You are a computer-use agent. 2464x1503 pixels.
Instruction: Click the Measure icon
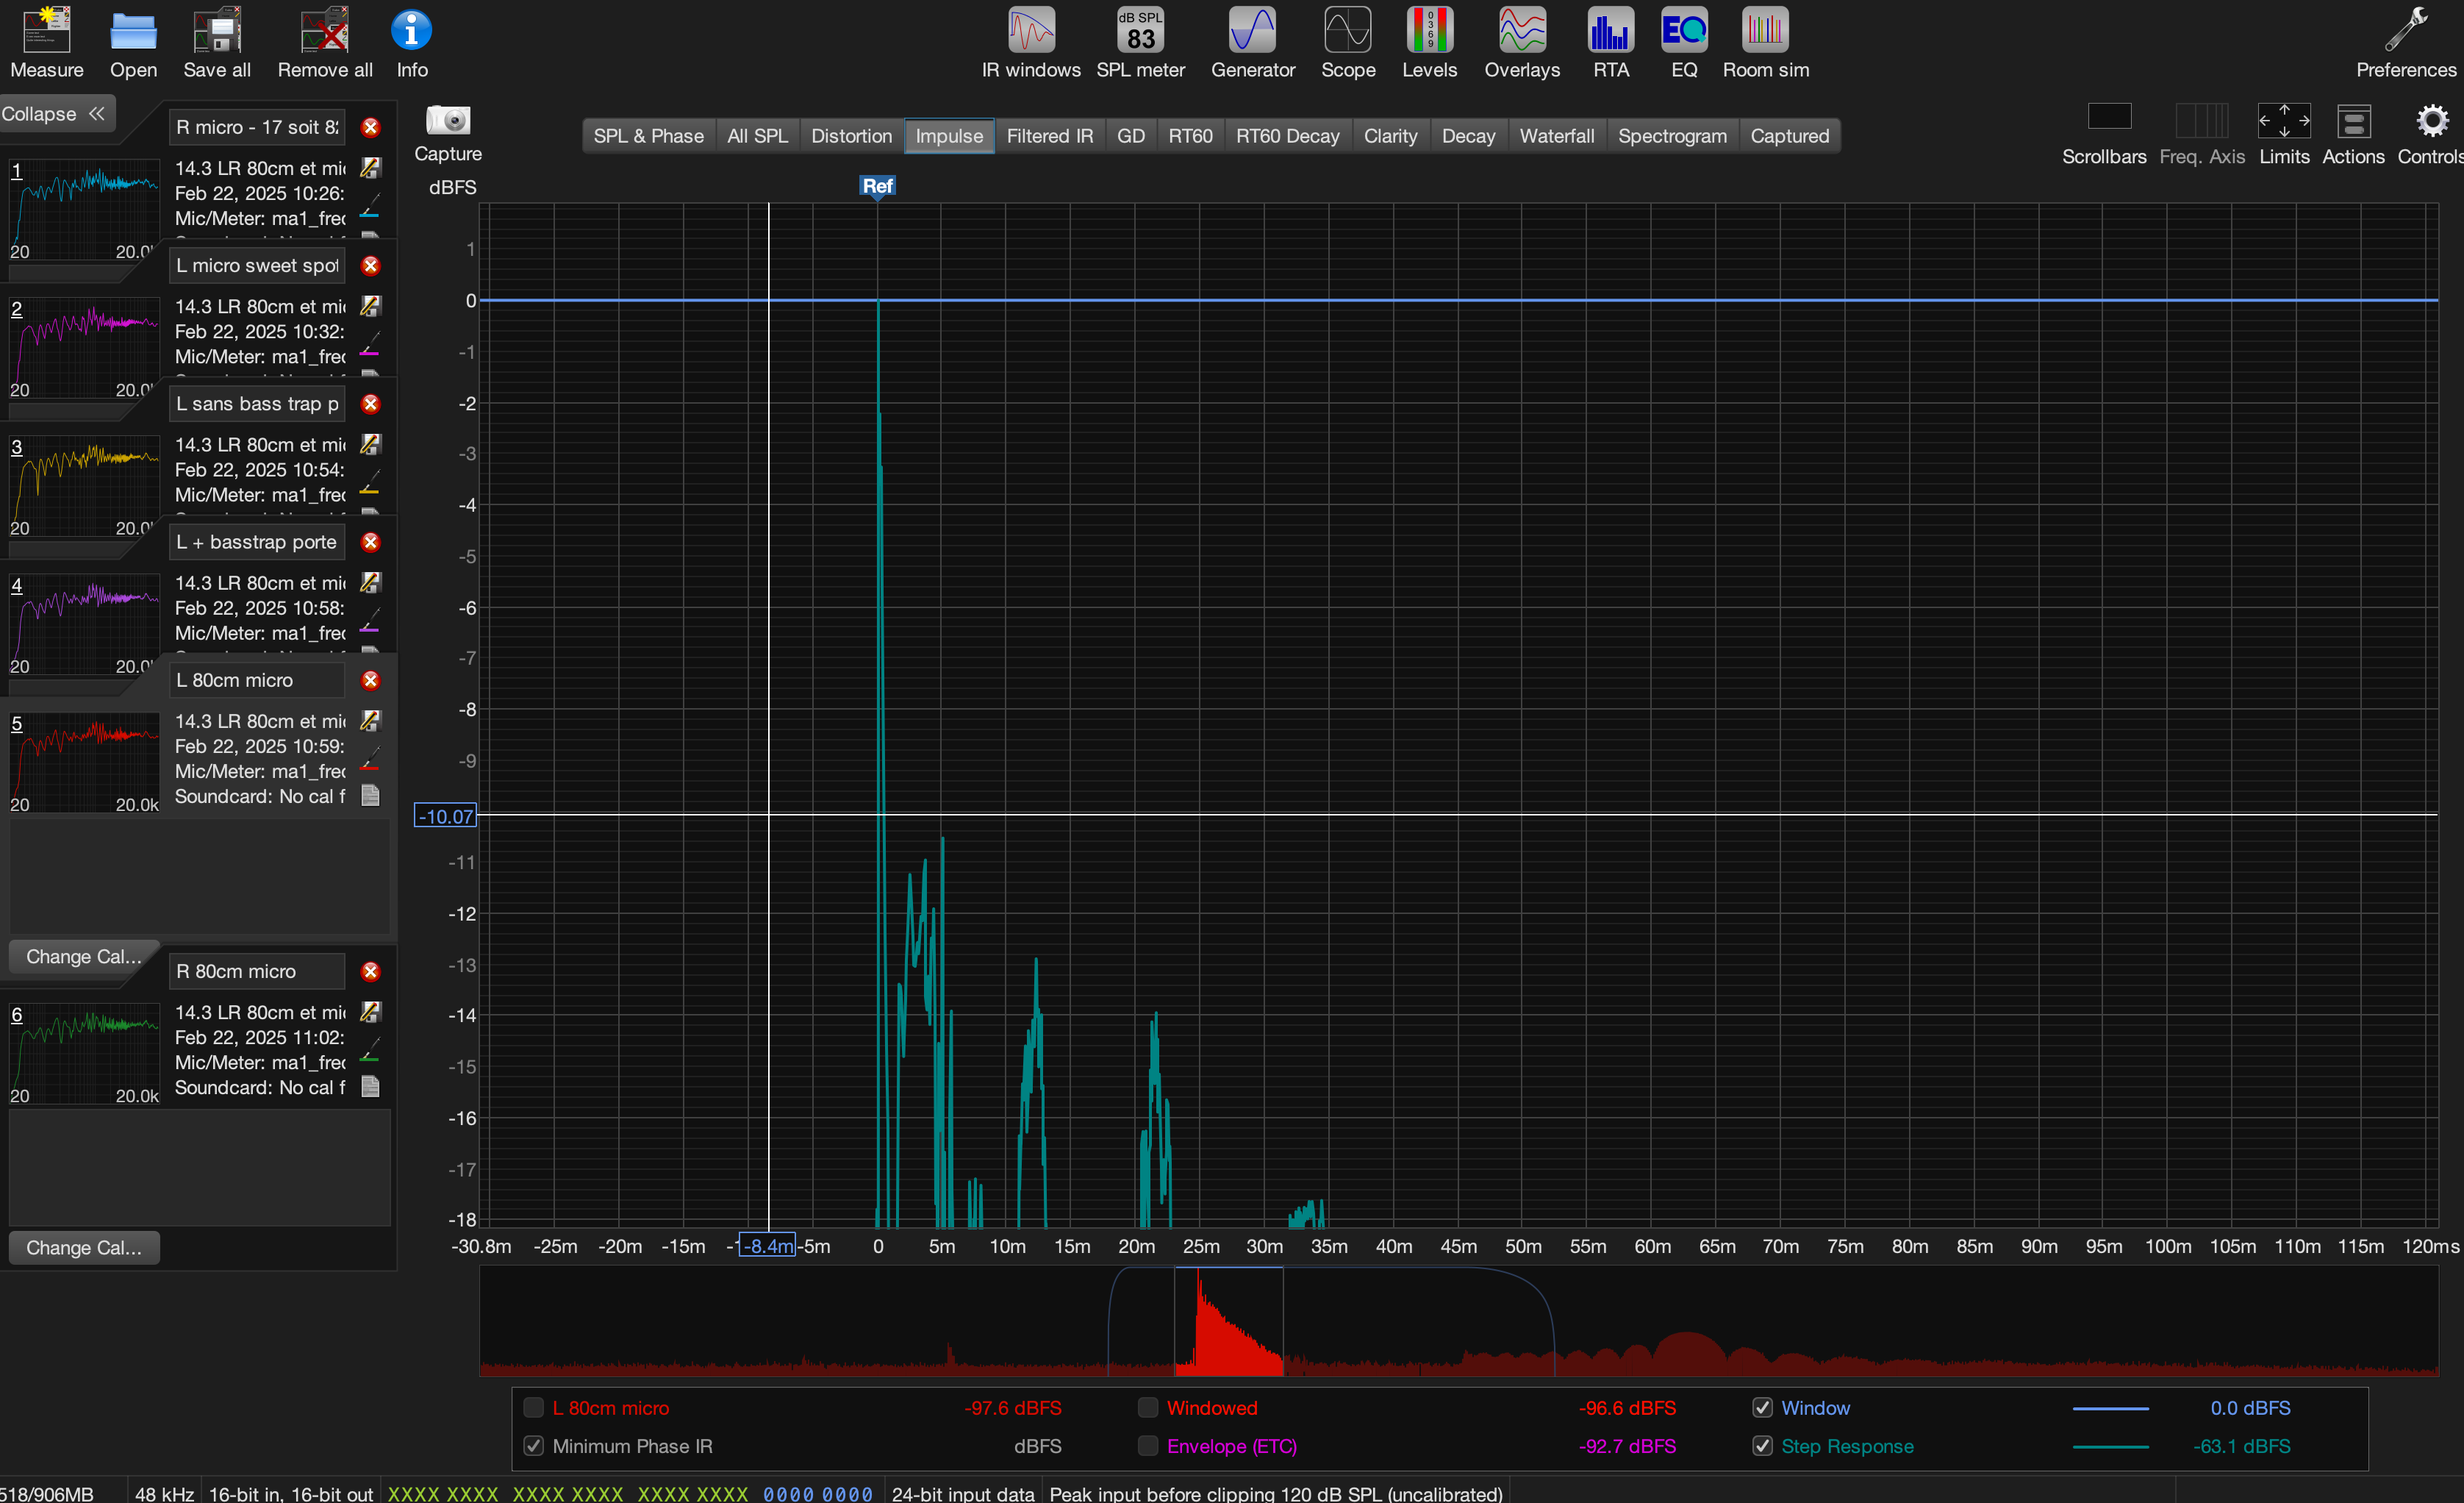pyautogui.click(x=46, y=30)
